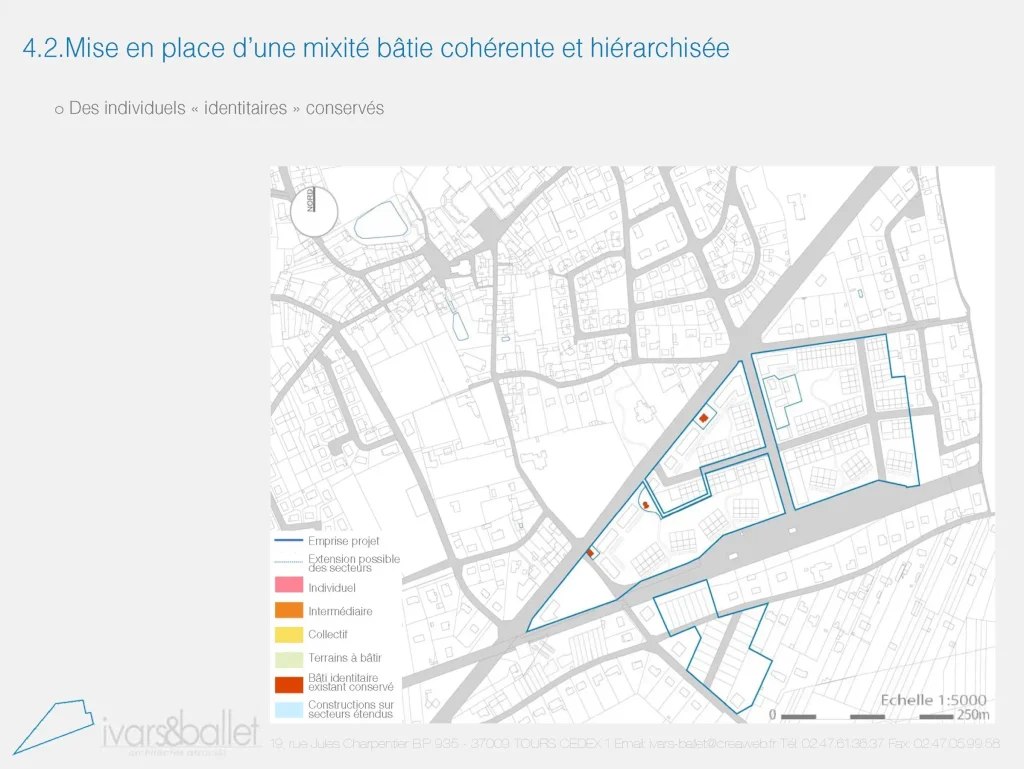1024x769 pixels.
Task: Click the light green Terrains à bâtir swatch
Action: tap(288, 658)
